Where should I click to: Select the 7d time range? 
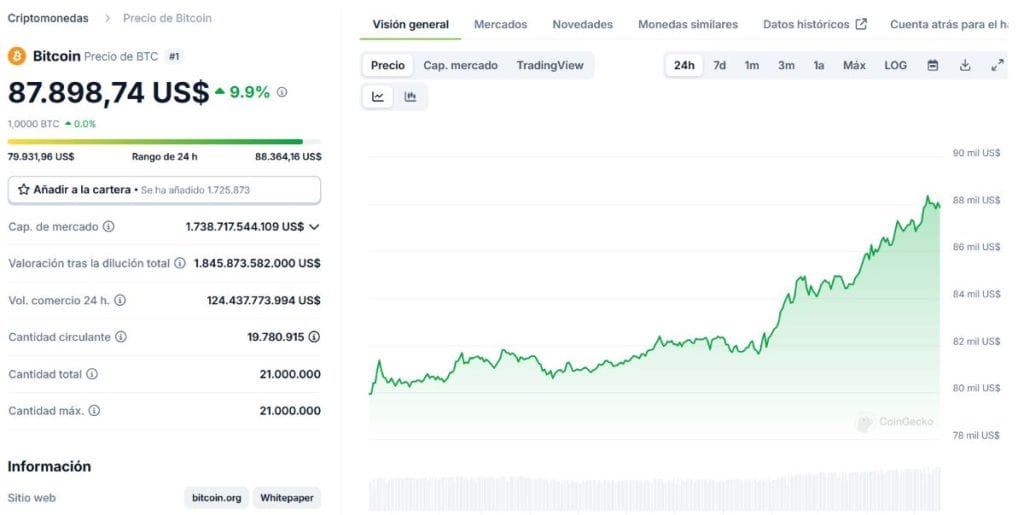point(720,65)
